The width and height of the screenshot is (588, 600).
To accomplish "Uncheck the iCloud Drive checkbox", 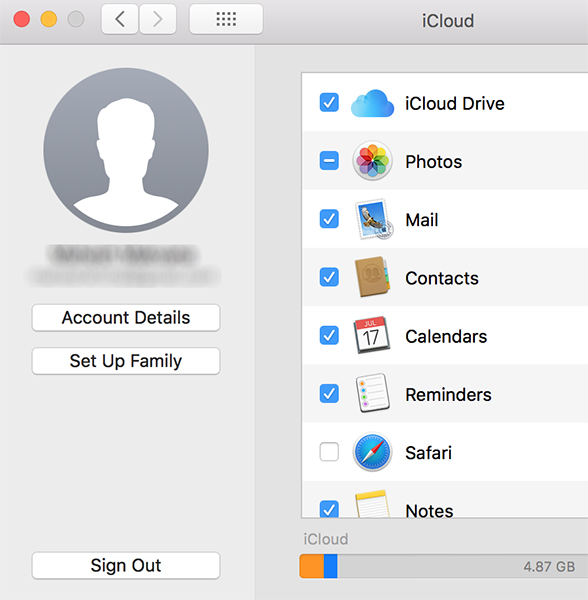I will 329,103.
